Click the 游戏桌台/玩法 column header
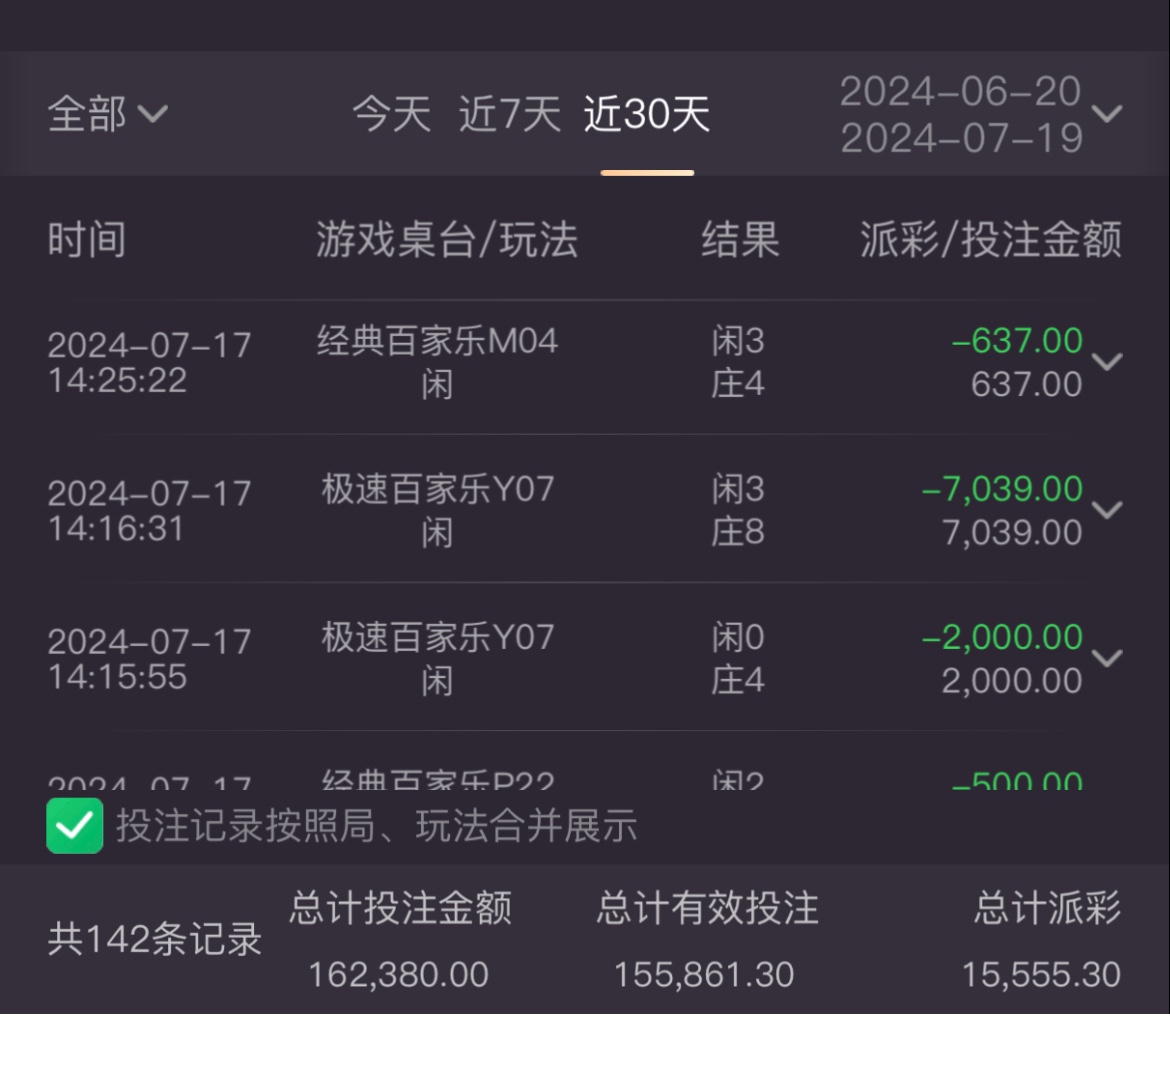 tap(446, 240)
